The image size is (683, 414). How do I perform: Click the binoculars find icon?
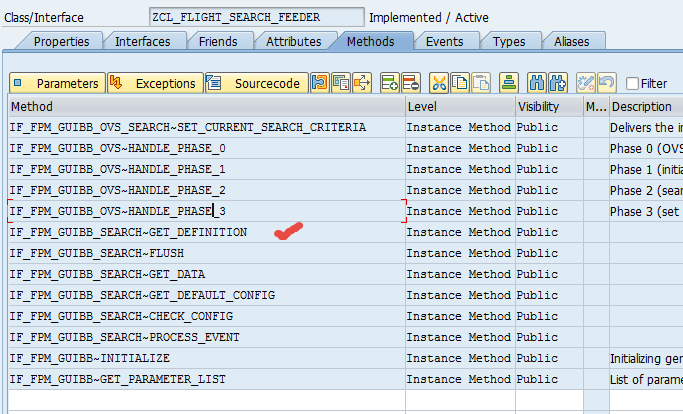pos(537,83)
